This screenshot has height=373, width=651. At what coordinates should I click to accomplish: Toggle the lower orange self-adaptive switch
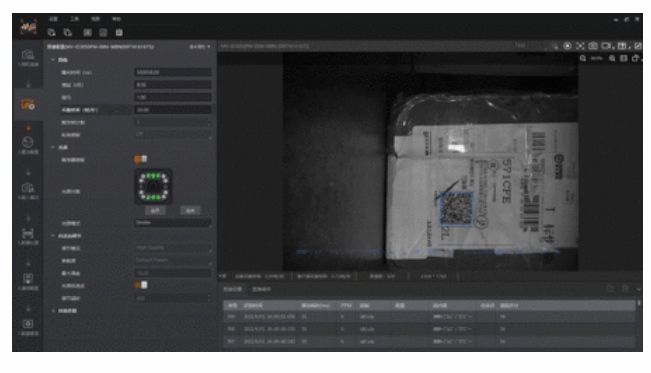(140, 285)
